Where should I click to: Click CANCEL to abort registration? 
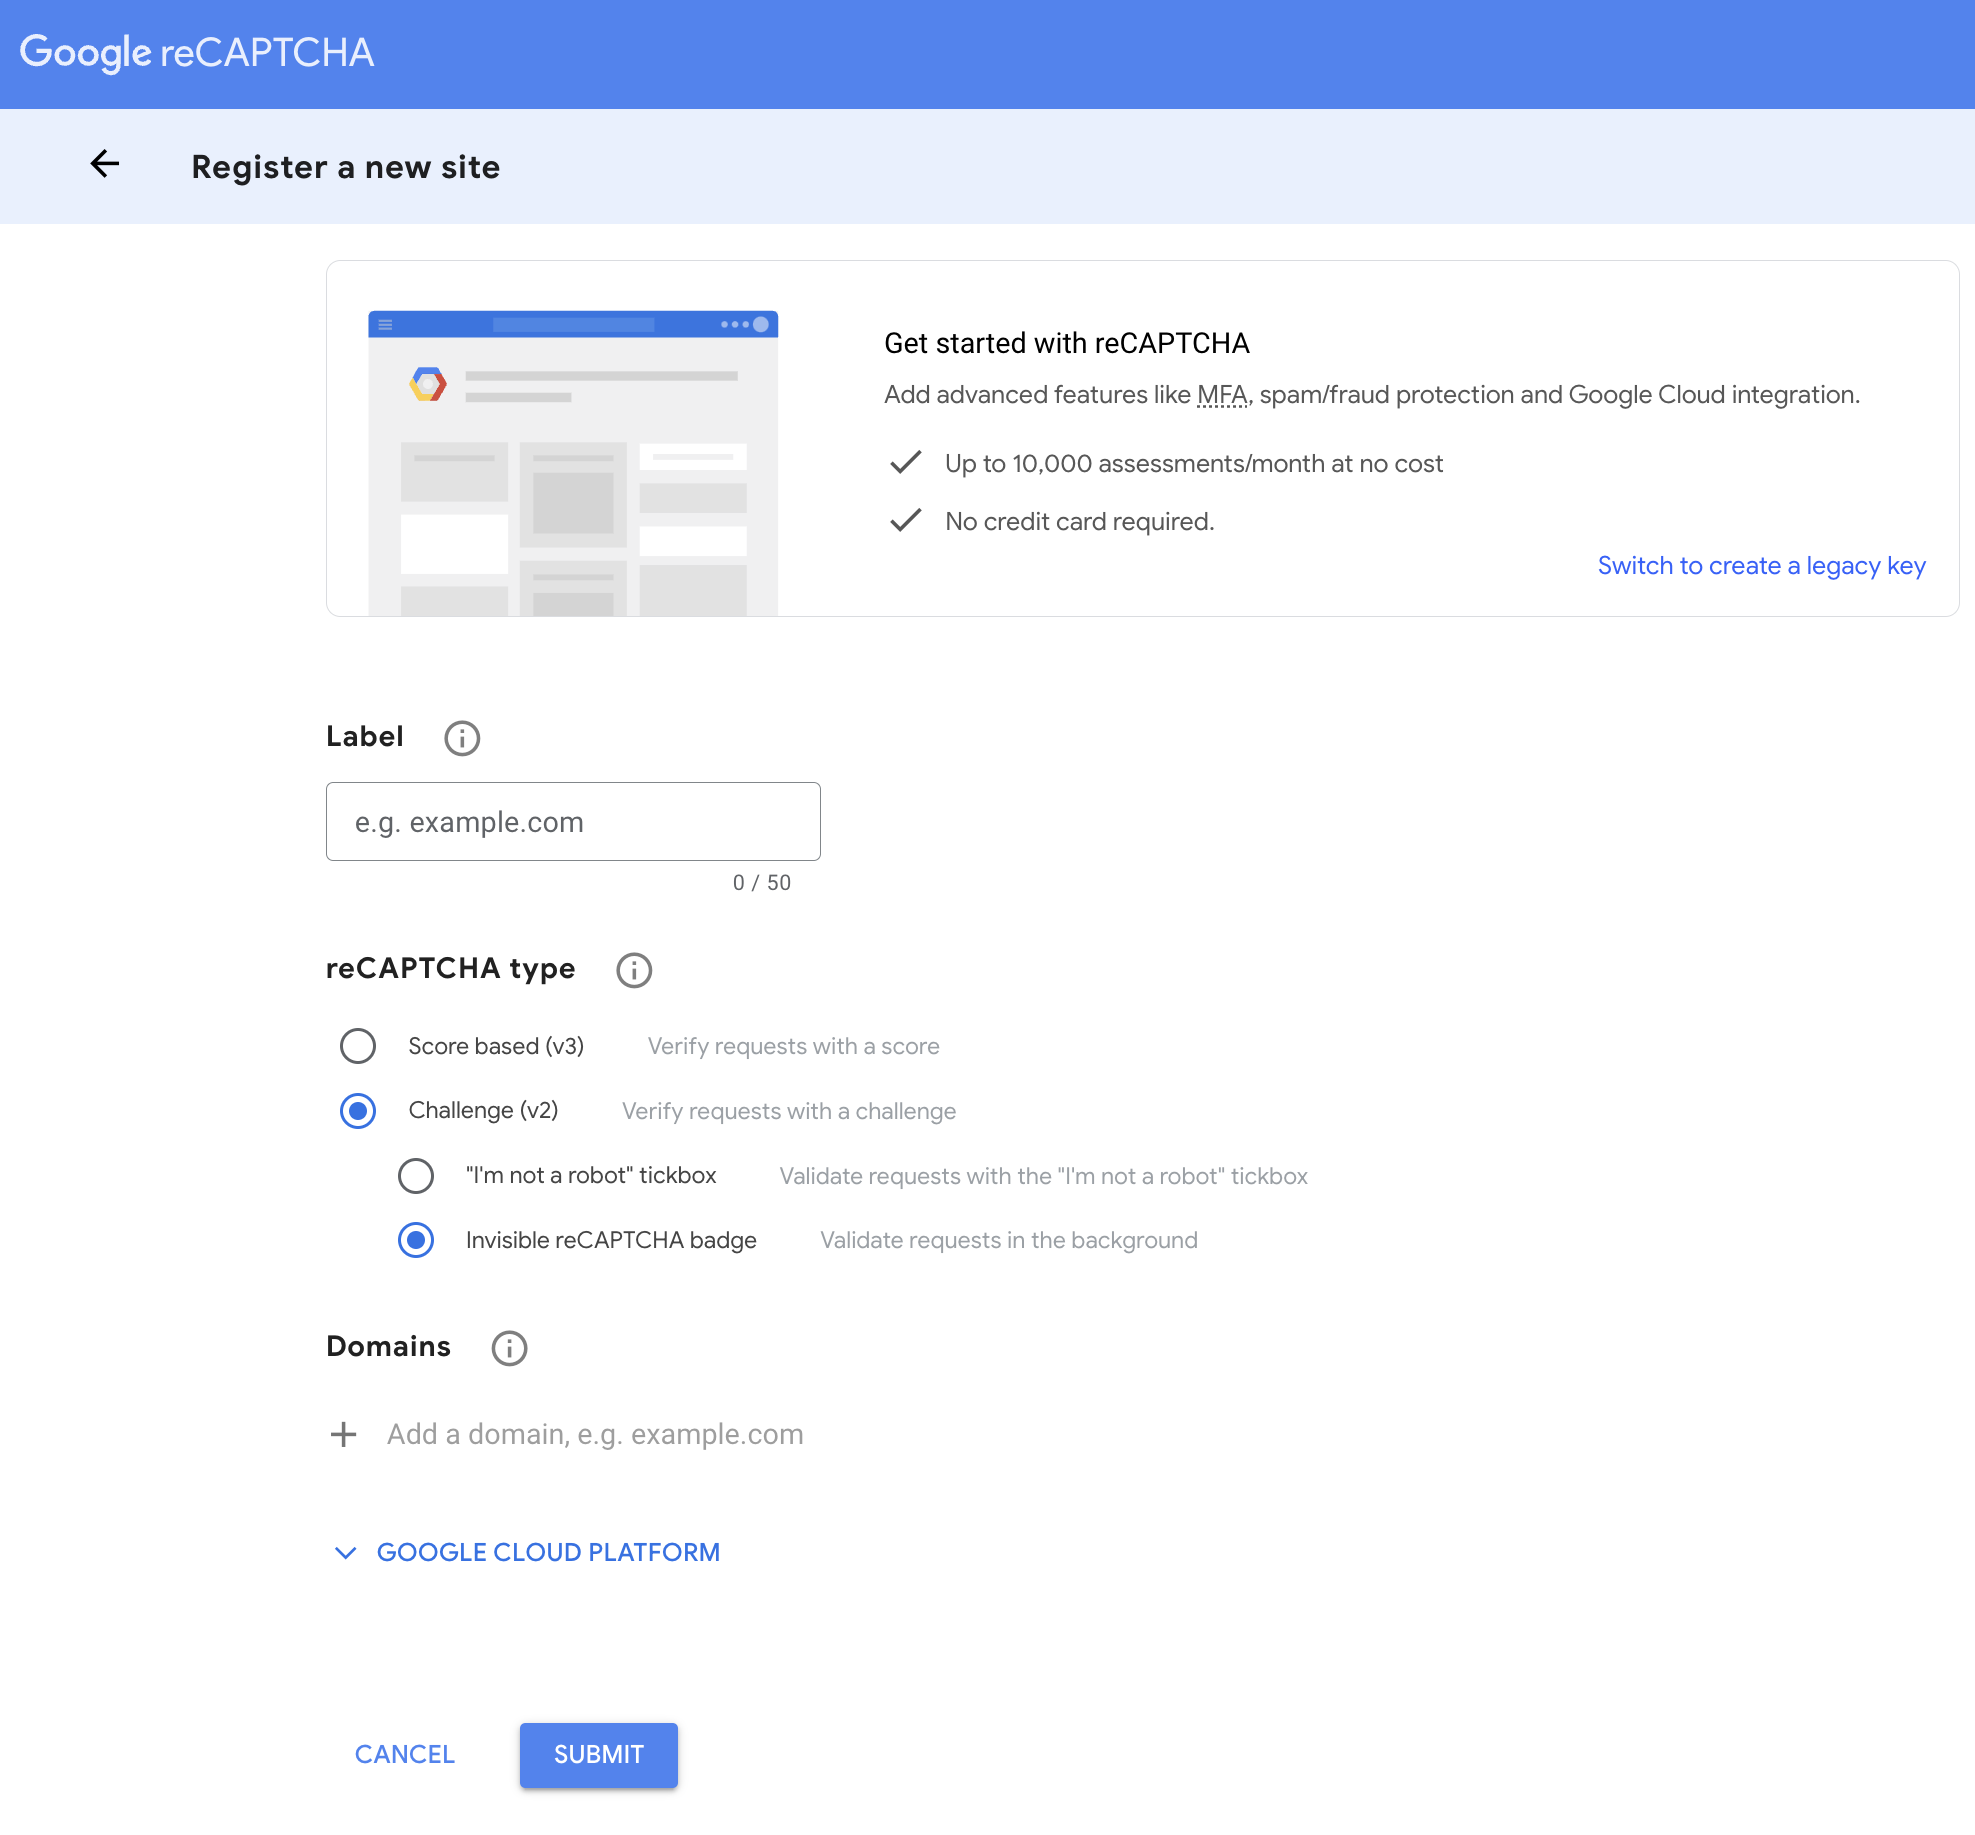pos(403,1754)
